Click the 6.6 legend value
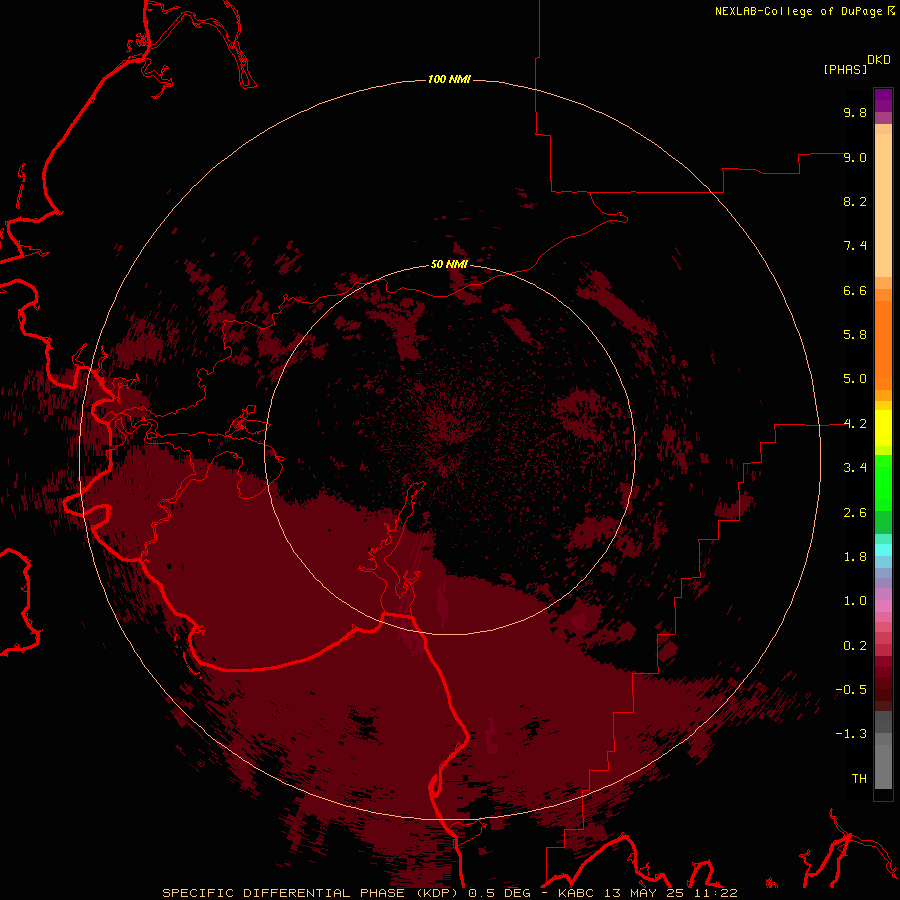This screenshot has width=900, height=900. tap(855, 290)
